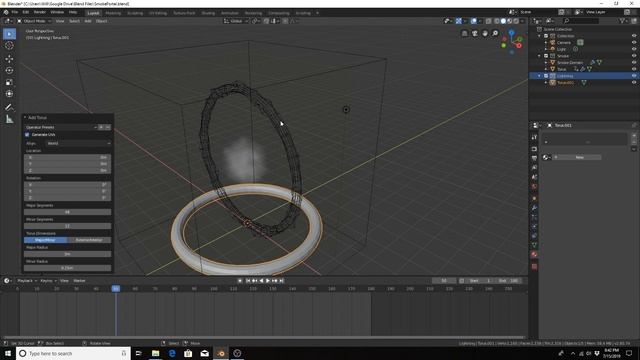
Task: Jump to timeline end frame button
Action: [281, 281]
